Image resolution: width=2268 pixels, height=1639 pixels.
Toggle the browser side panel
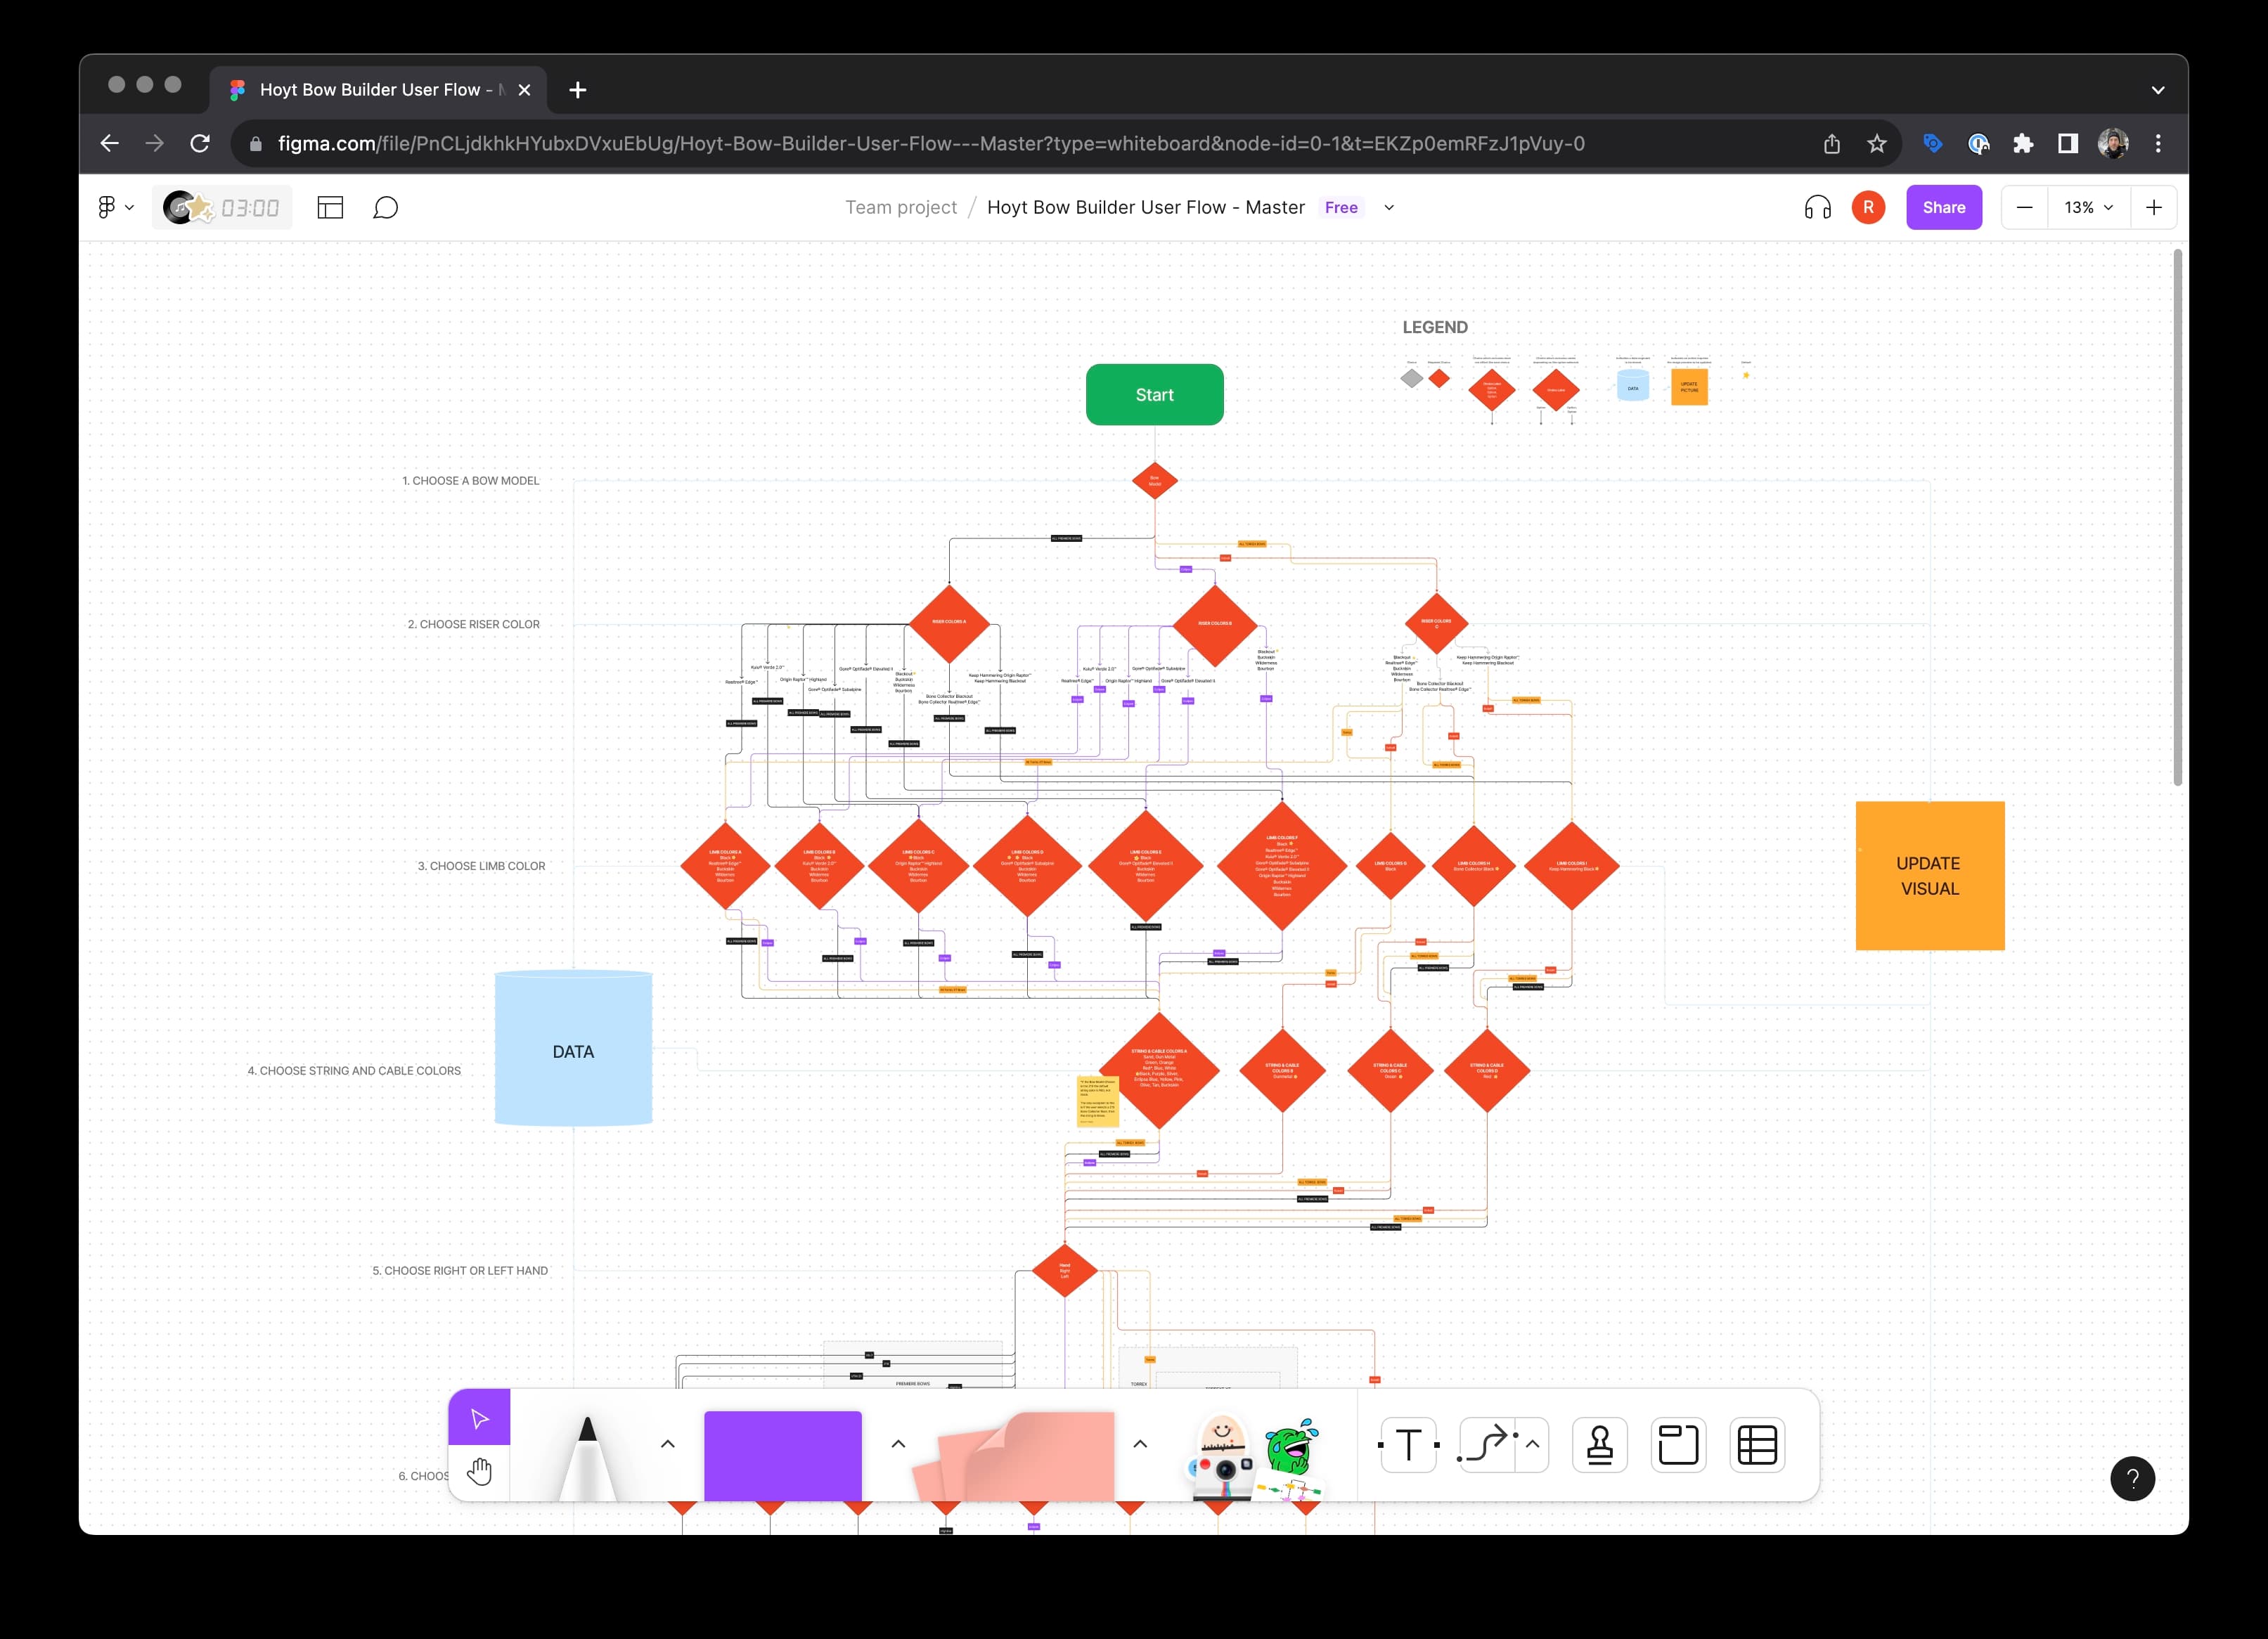(2068, 144)
